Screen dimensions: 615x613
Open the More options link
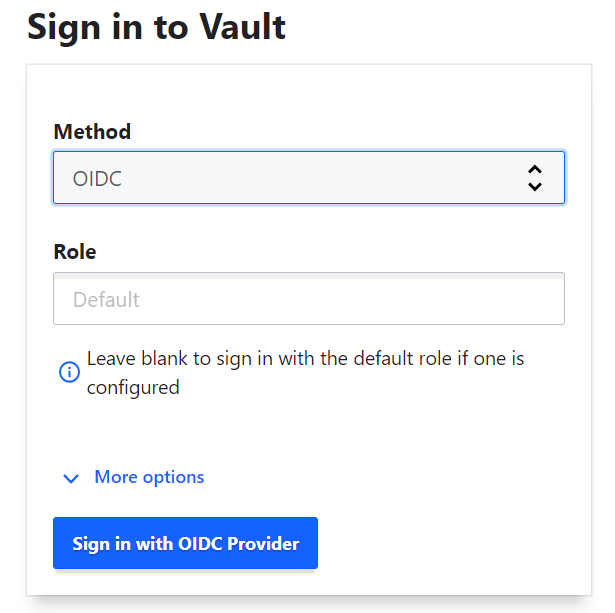point(149,477)
